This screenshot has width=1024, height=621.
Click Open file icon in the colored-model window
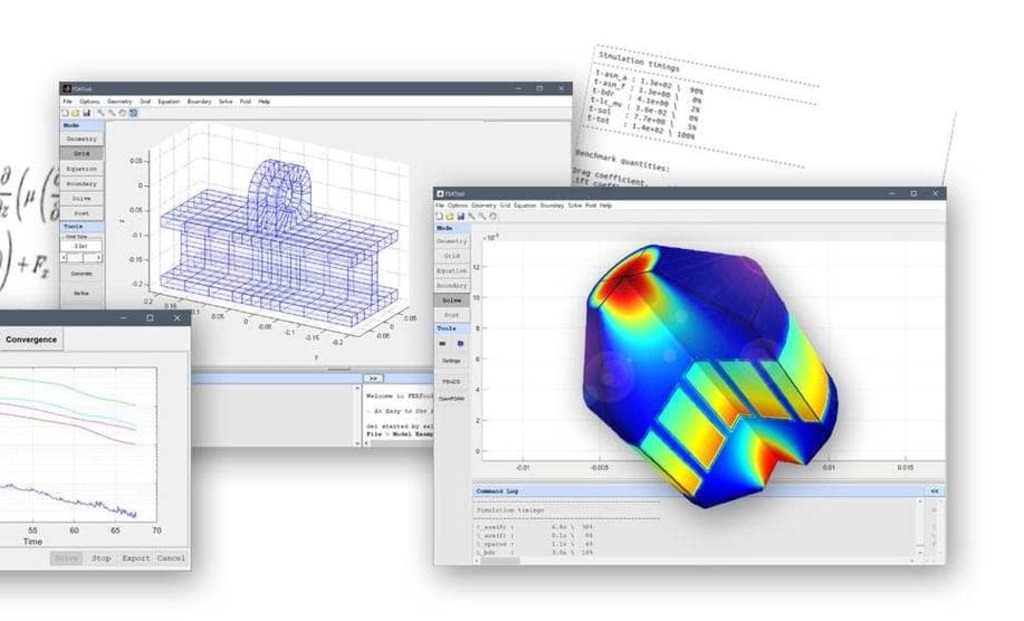tap(450, 215)
